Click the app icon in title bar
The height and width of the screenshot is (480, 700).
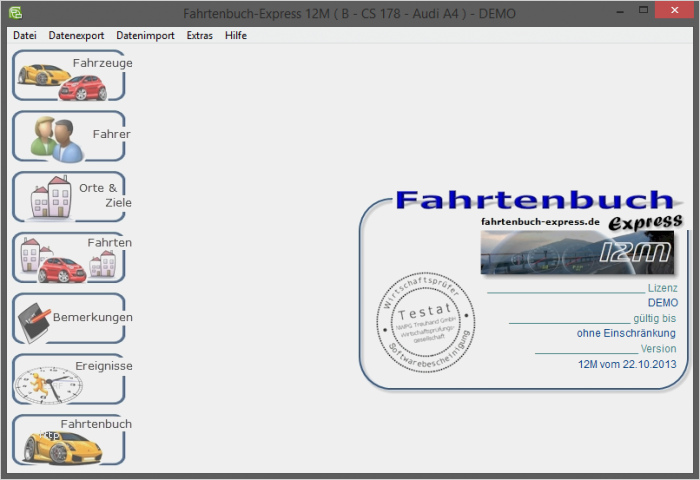15,13
